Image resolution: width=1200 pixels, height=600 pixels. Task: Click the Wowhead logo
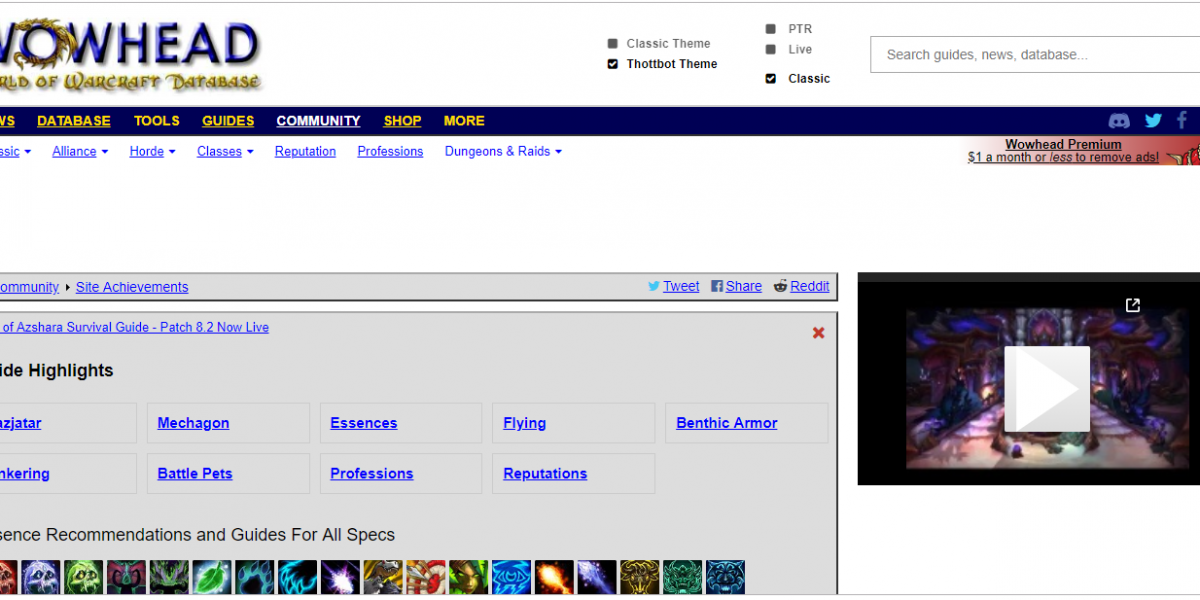130,55
